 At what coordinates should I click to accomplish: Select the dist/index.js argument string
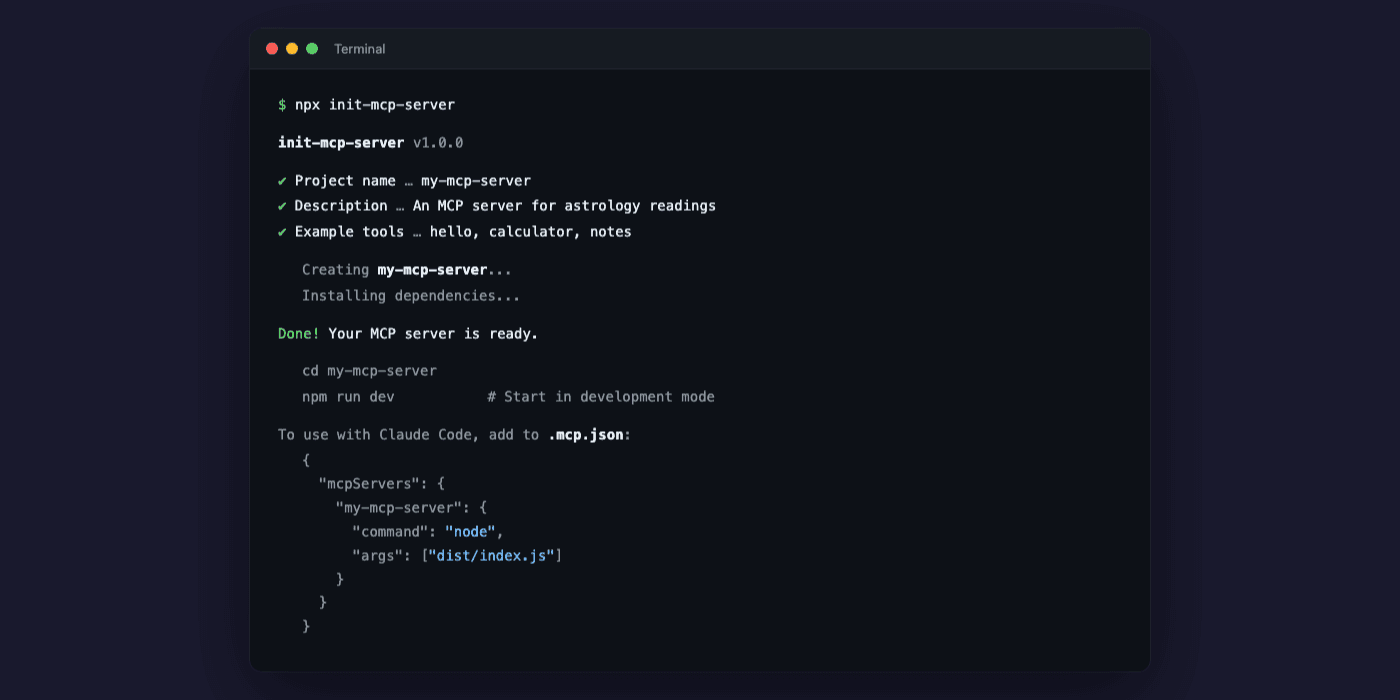pyautogui.click(x=494, y=555)
